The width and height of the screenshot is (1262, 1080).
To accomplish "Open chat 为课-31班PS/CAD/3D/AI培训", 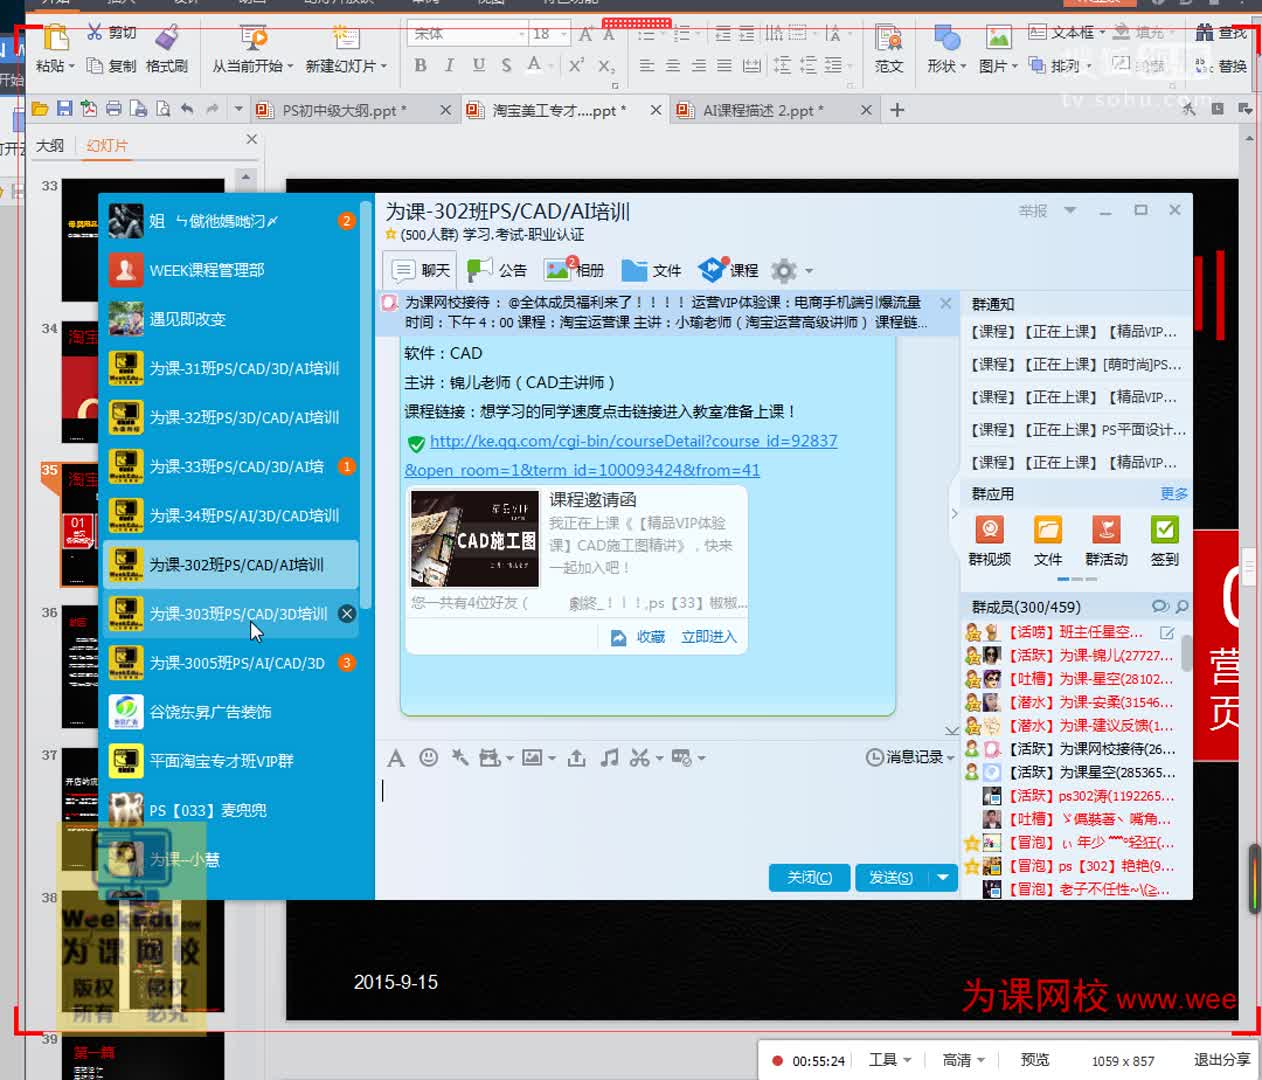I will 231,368.
